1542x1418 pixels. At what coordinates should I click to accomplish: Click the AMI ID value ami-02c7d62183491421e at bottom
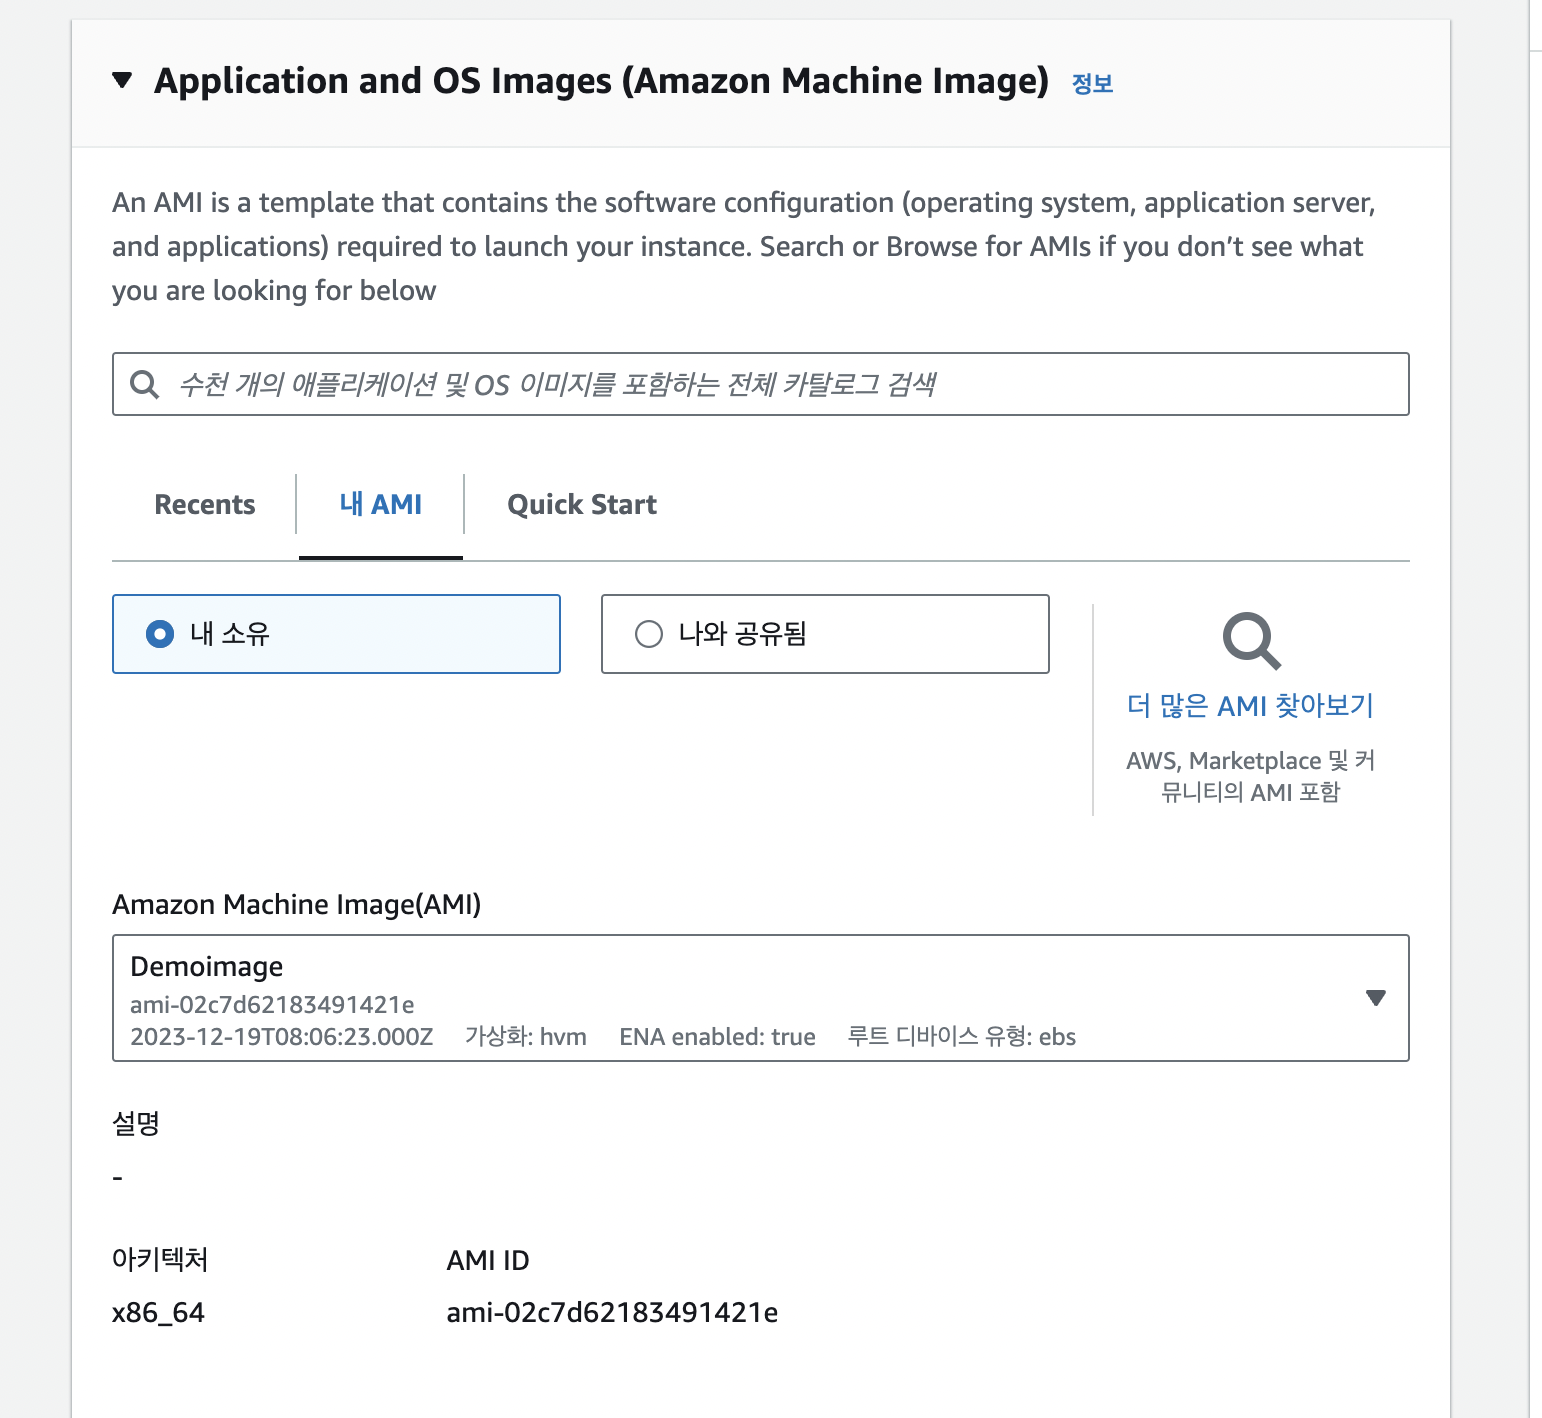pos(612,1312)
